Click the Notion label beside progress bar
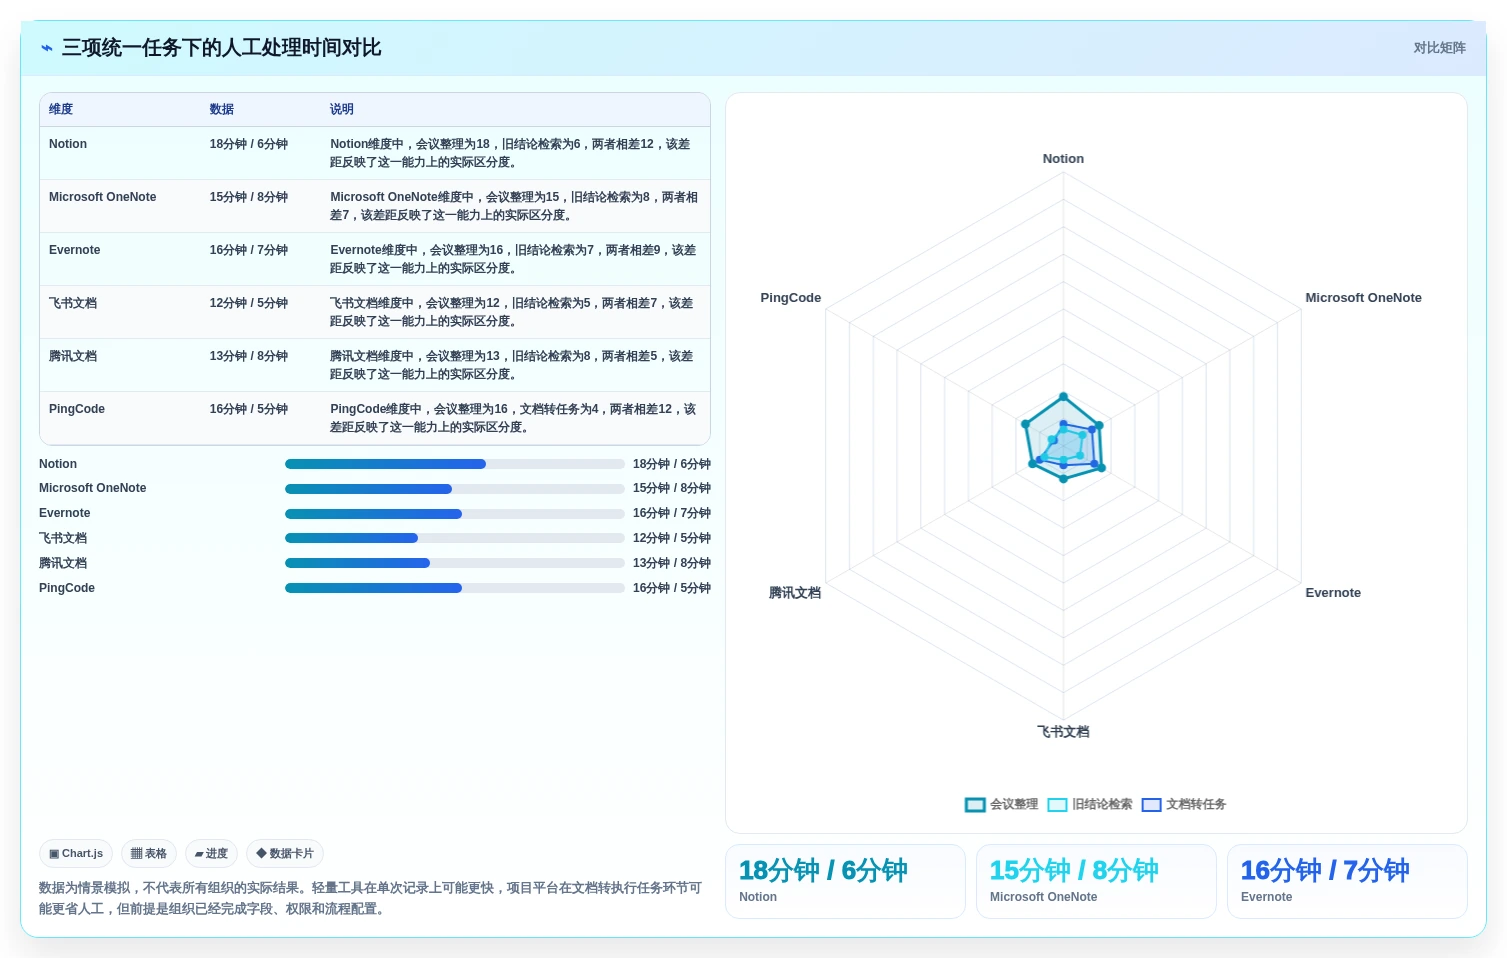Screen dimensions: 1507x958 (58, 464)
